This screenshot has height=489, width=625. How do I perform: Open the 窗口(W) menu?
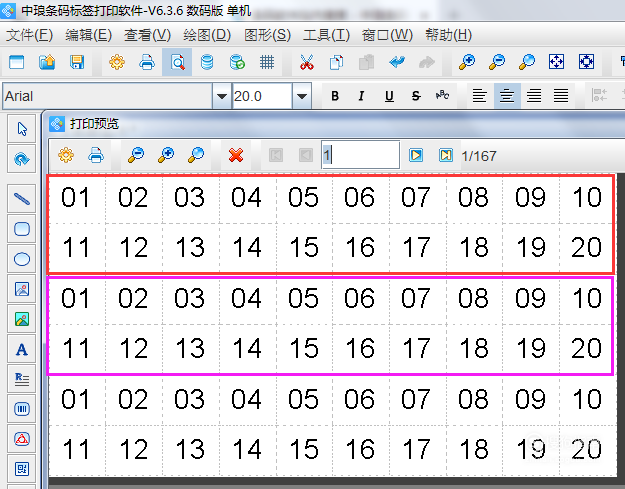(387, 35)
